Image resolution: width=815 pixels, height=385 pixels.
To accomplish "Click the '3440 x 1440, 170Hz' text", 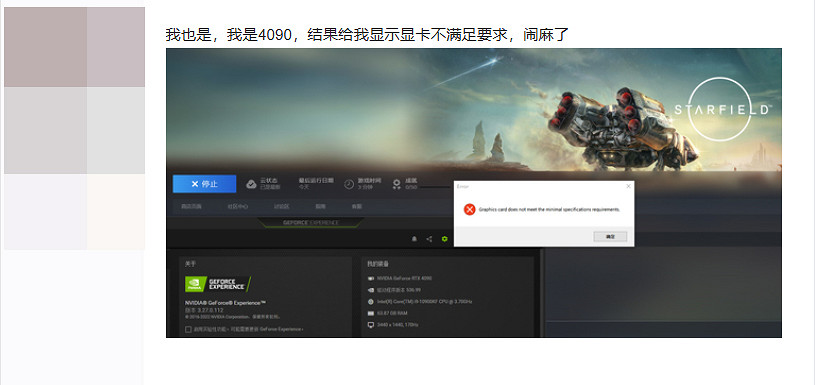I will pyautogui.click(x=397, y=325).
